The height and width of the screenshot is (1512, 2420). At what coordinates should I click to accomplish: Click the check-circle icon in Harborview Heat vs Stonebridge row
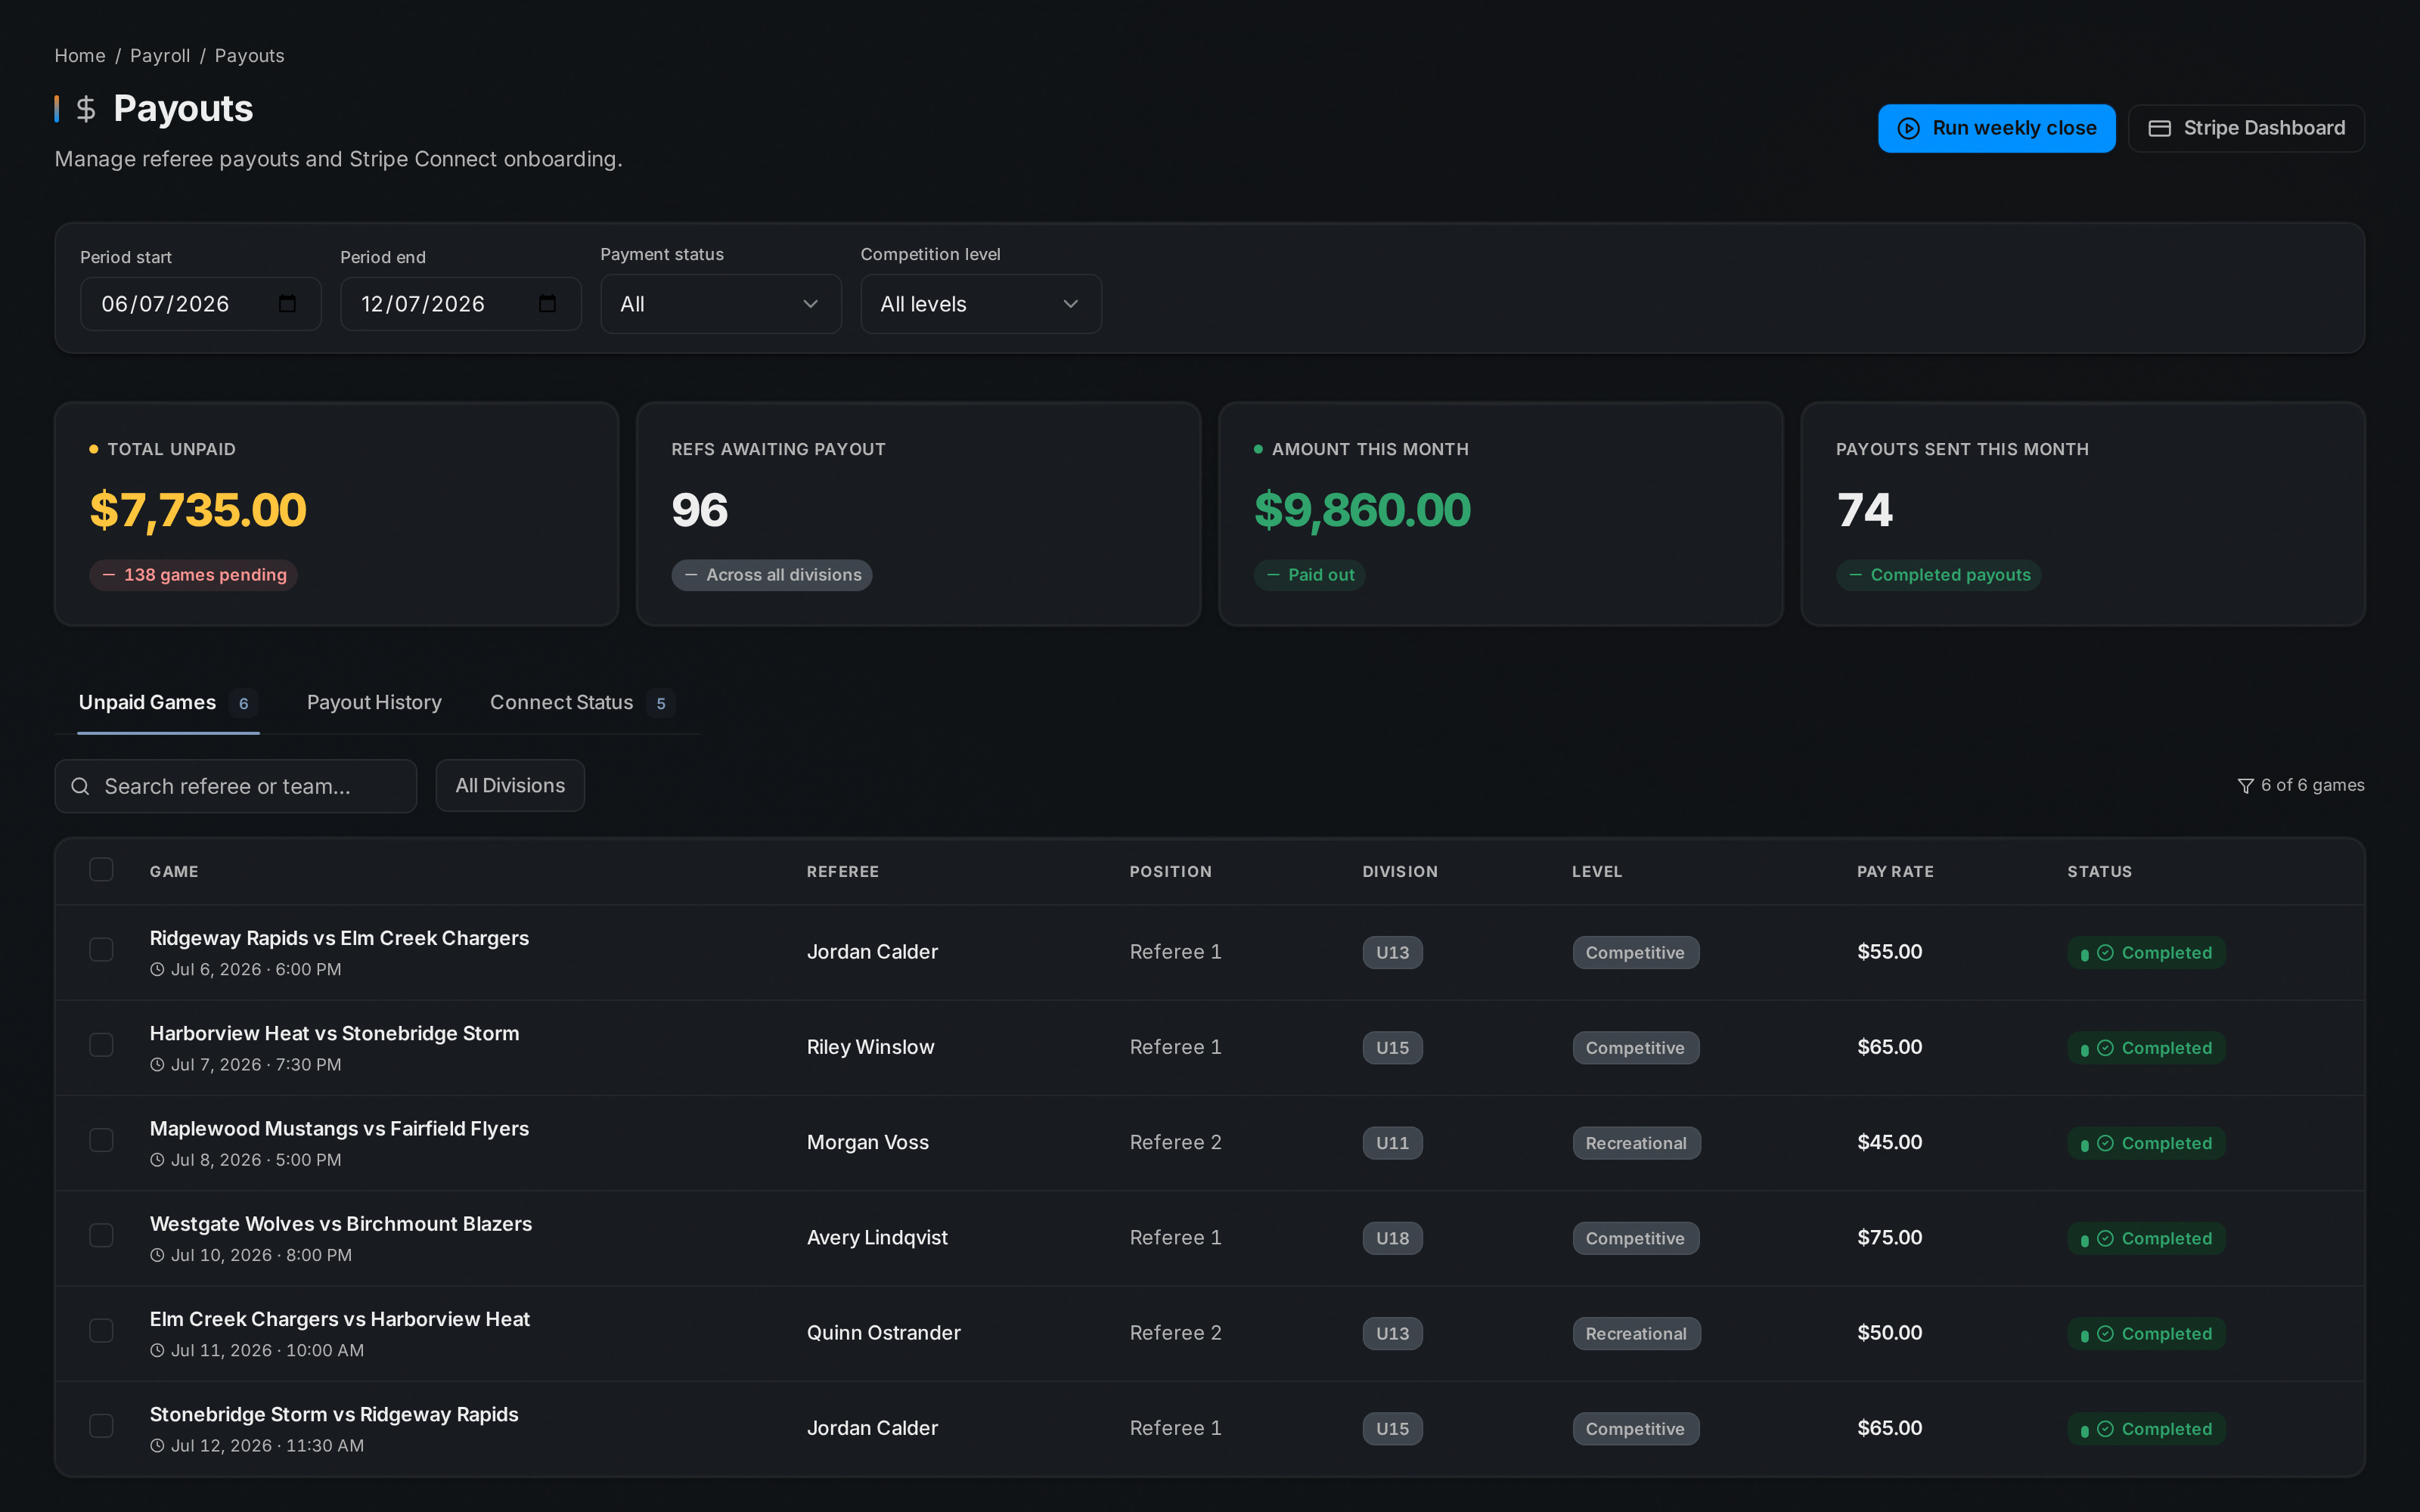tap(2105, 1048)
